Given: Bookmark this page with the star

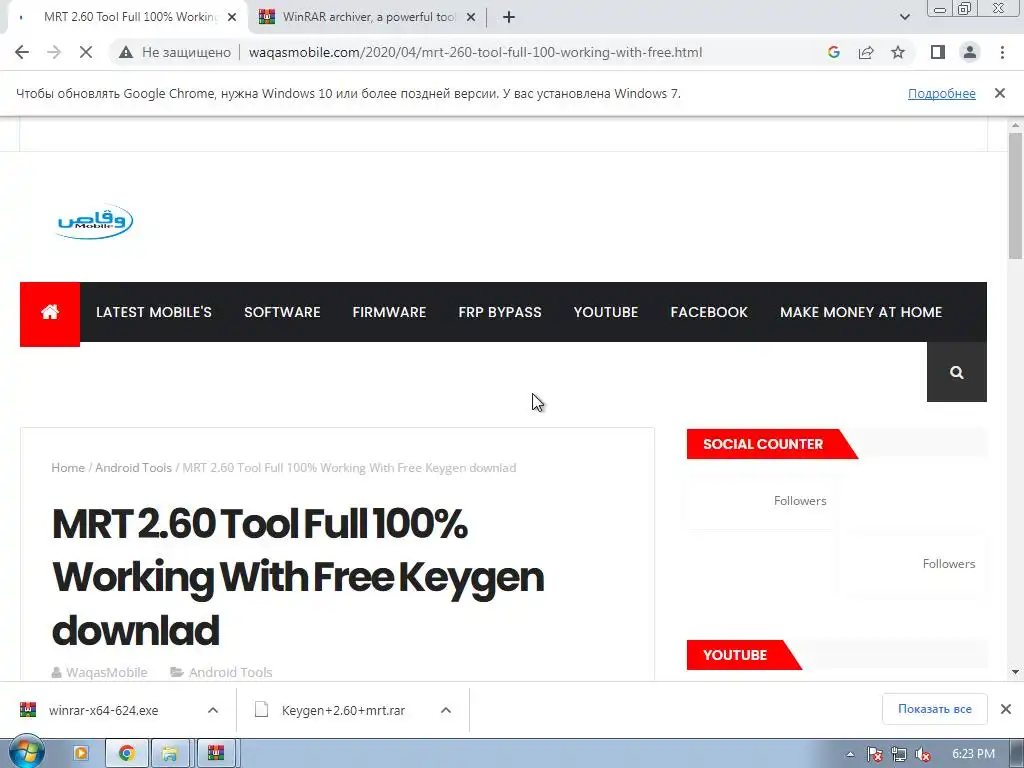Looking at the screenshot, I should pos(898,52).
